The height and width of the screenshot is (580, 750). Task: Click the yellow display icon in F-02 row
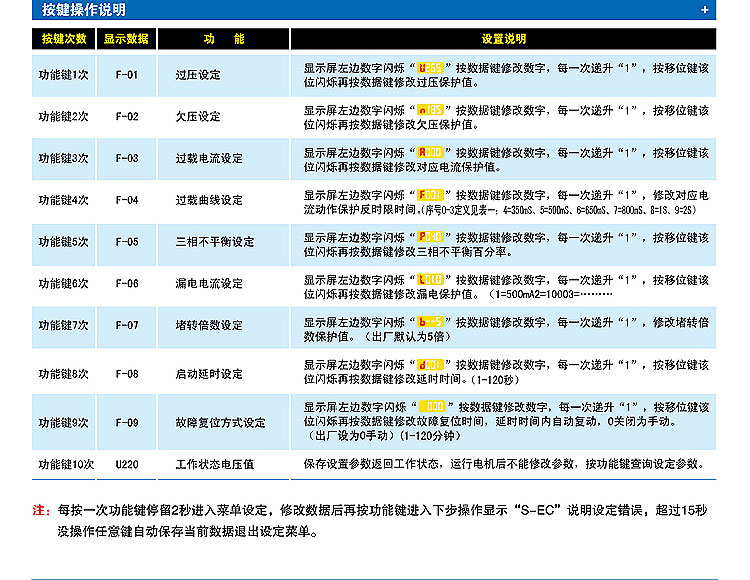click(430, 110)
